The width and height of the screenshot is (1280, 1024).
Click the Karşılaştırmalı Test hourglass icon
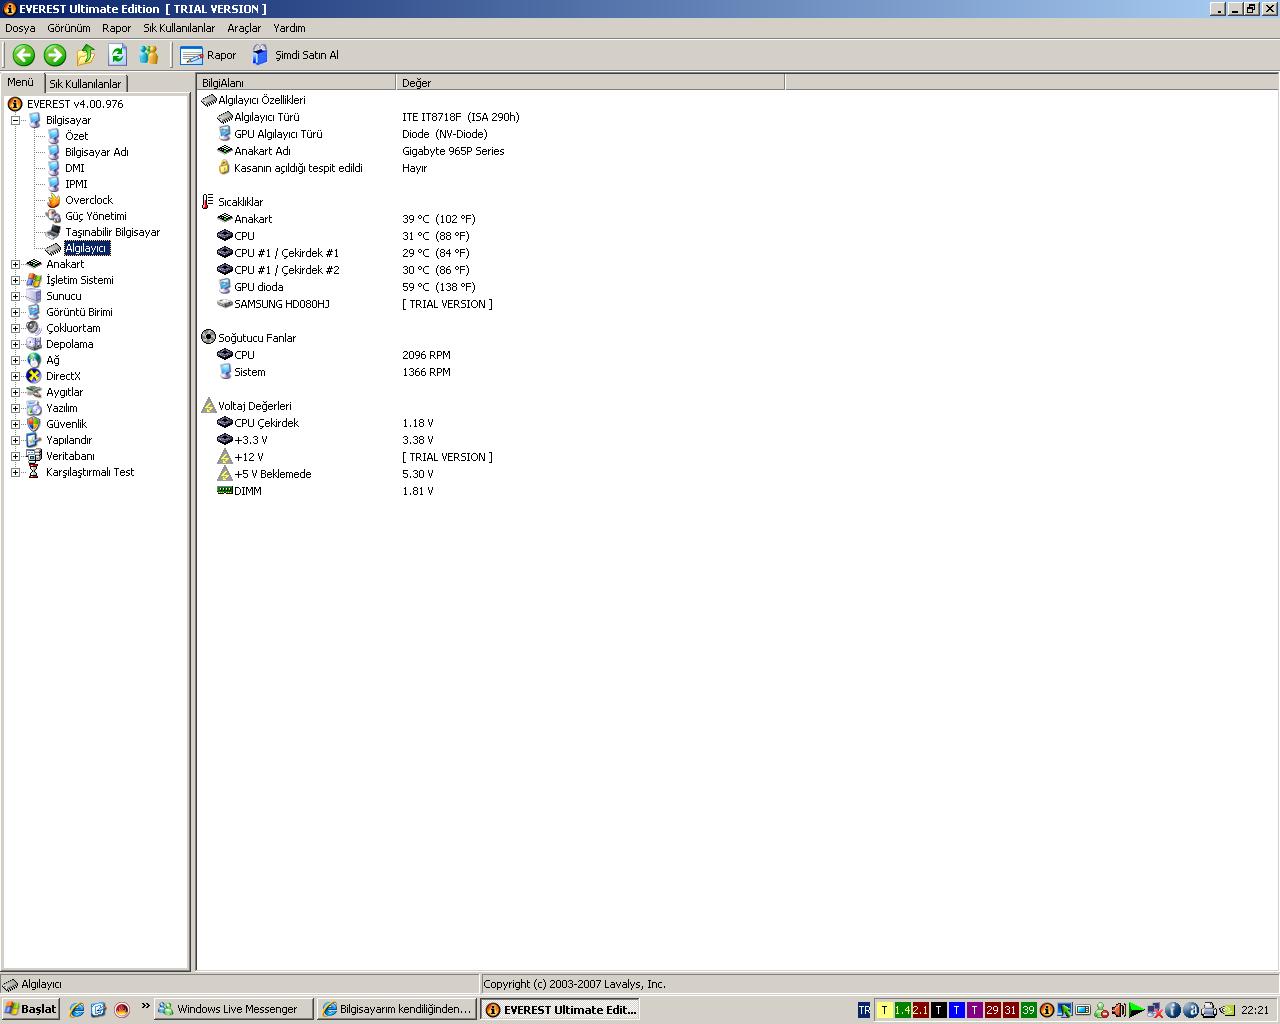34,472
